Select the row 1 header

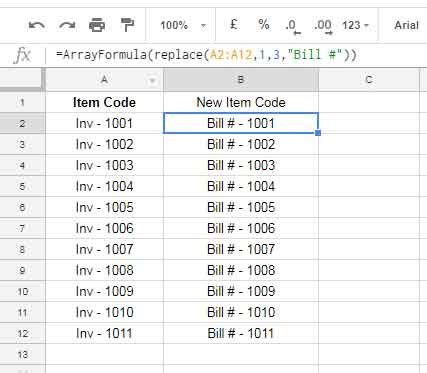(x=22, y=102)
